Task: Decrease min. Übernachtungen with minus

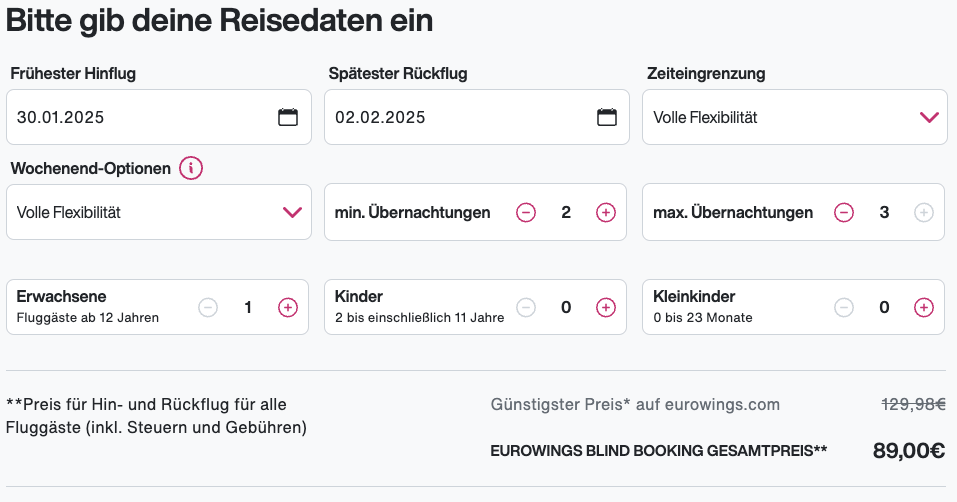Action: (526, 212)
